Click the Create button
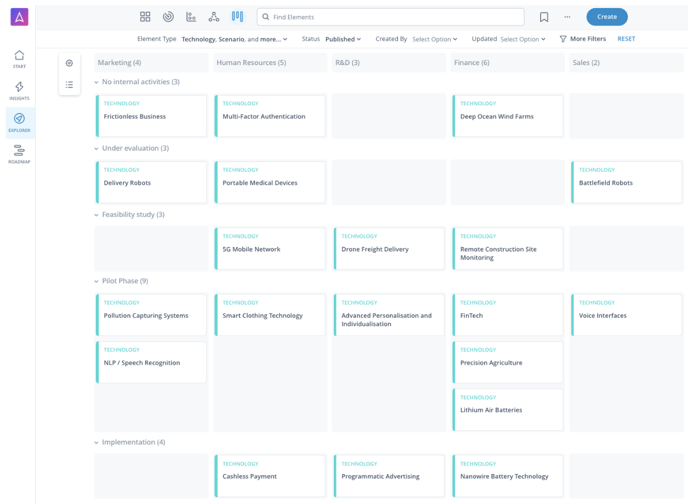 (x=607, y=17)
